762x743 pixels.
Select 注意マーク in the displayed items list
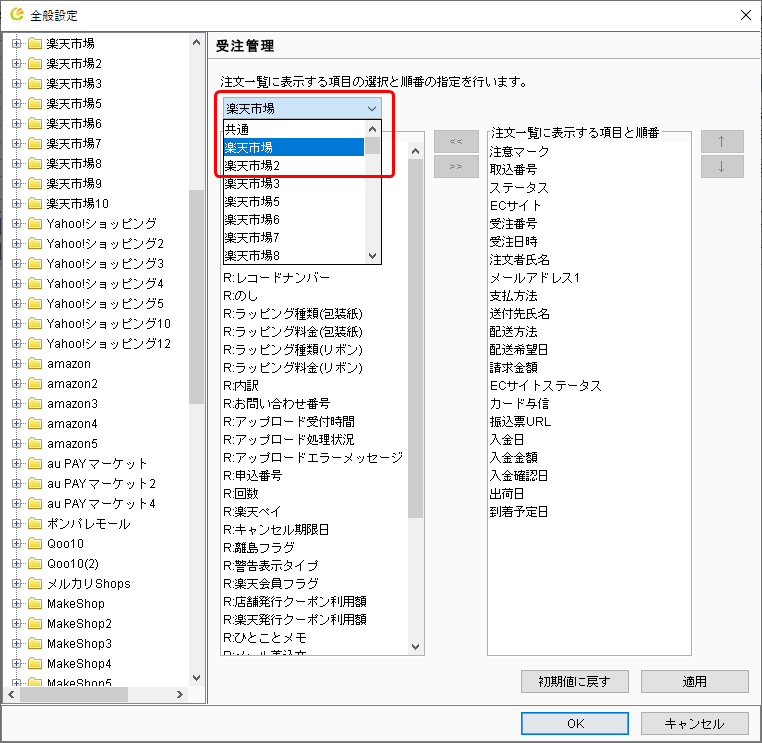tap(519, 152)
